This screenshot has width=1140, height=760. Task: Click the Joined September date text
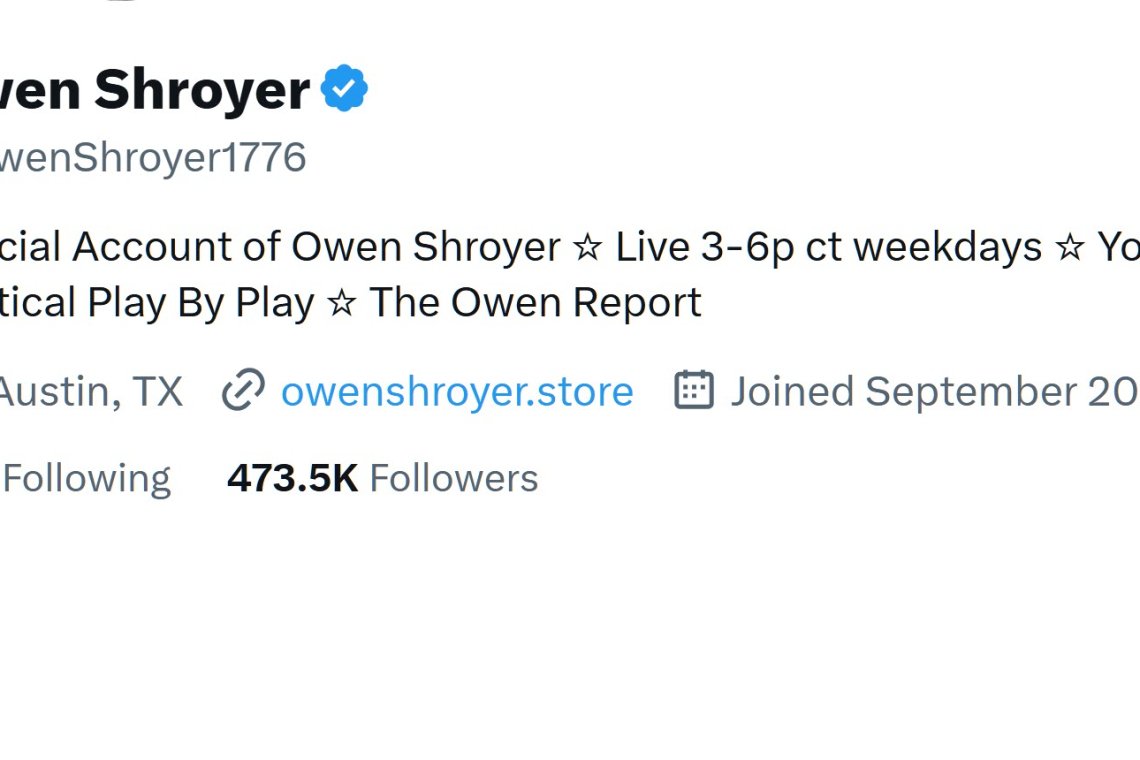click(934, 391)
